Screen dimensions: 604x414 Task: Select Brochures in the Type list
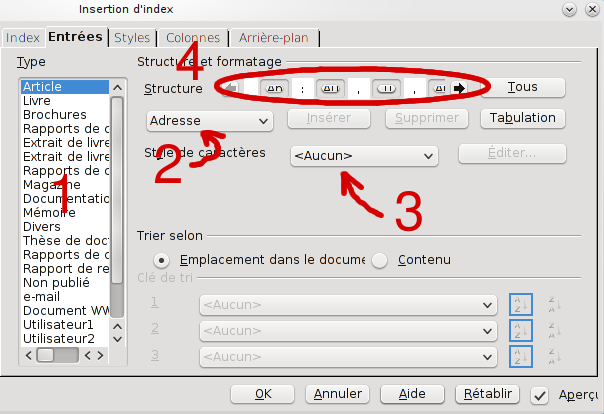65,115
